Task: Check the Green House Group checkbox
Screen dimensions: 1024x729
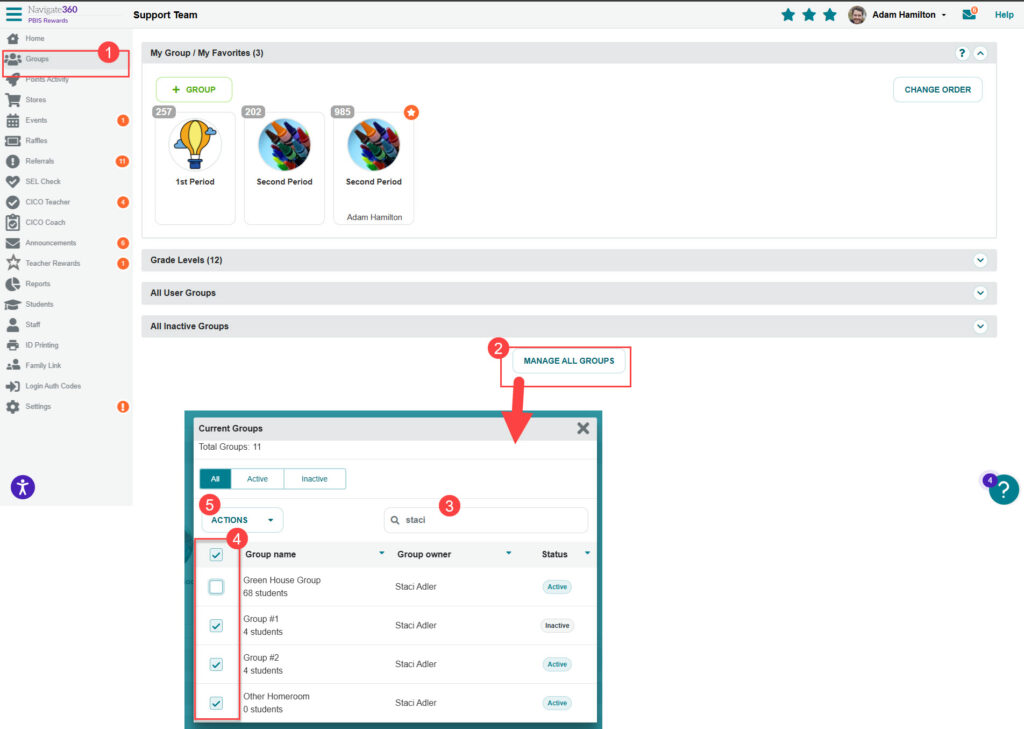Action: click(216, 587)
